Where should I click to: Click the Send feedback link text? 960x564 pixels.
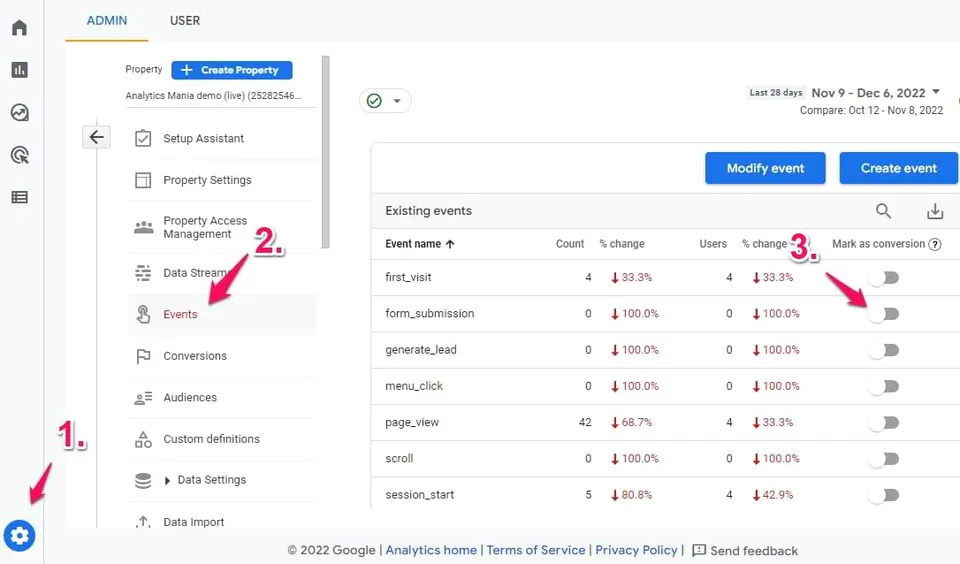pos(754,551)
